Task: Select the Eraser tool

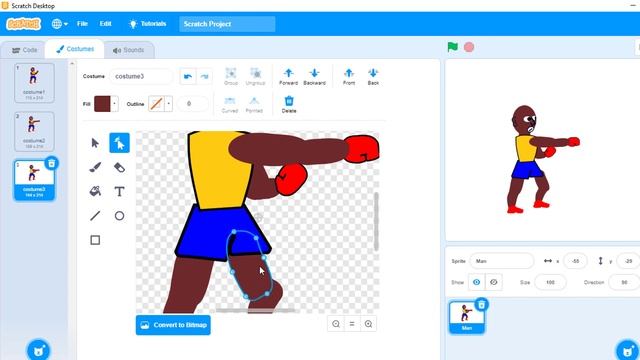Action: (x=119, y=167)
